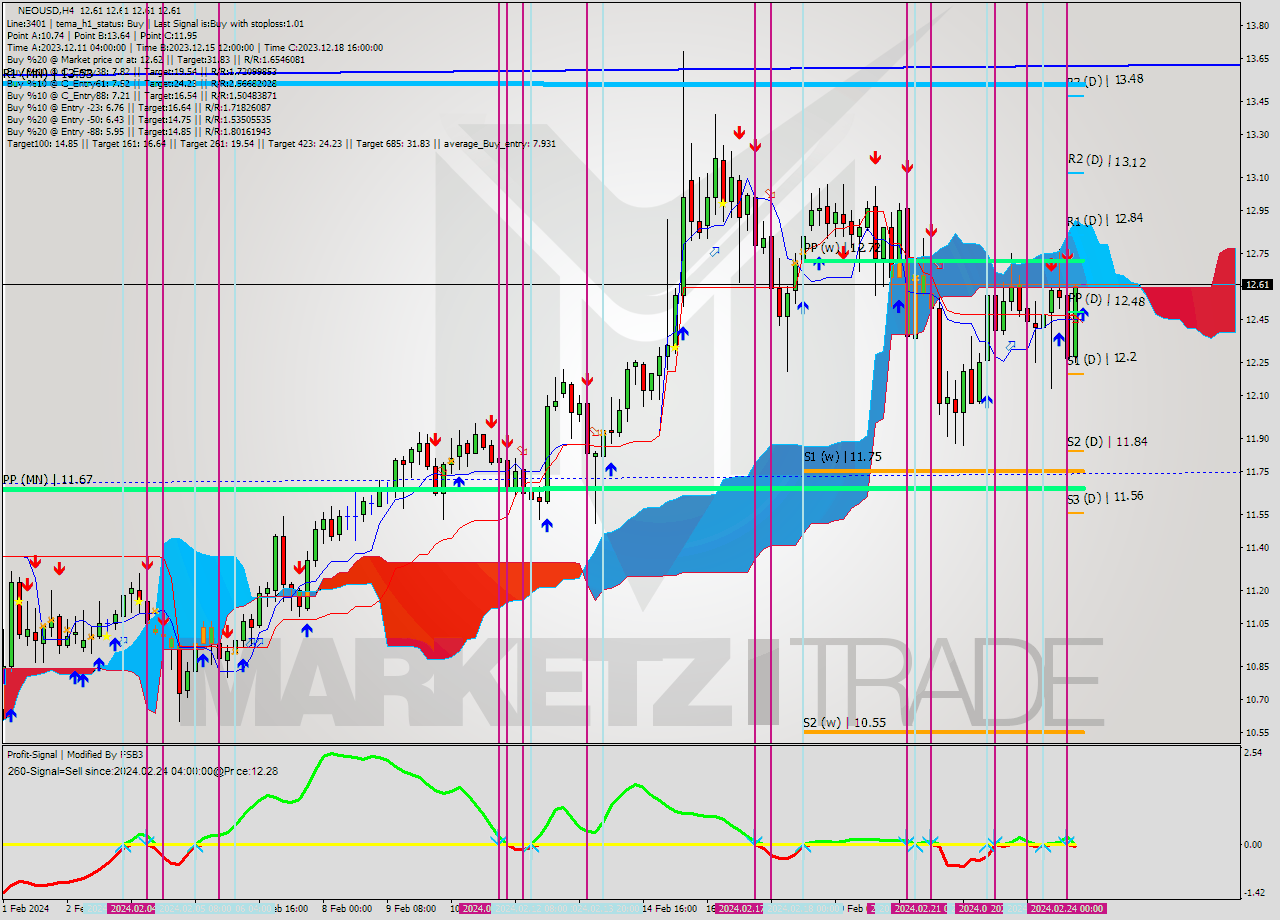Click the 2.54 indicator scale value
This screenshot has width=1280, height=920.
(1254, 752)
